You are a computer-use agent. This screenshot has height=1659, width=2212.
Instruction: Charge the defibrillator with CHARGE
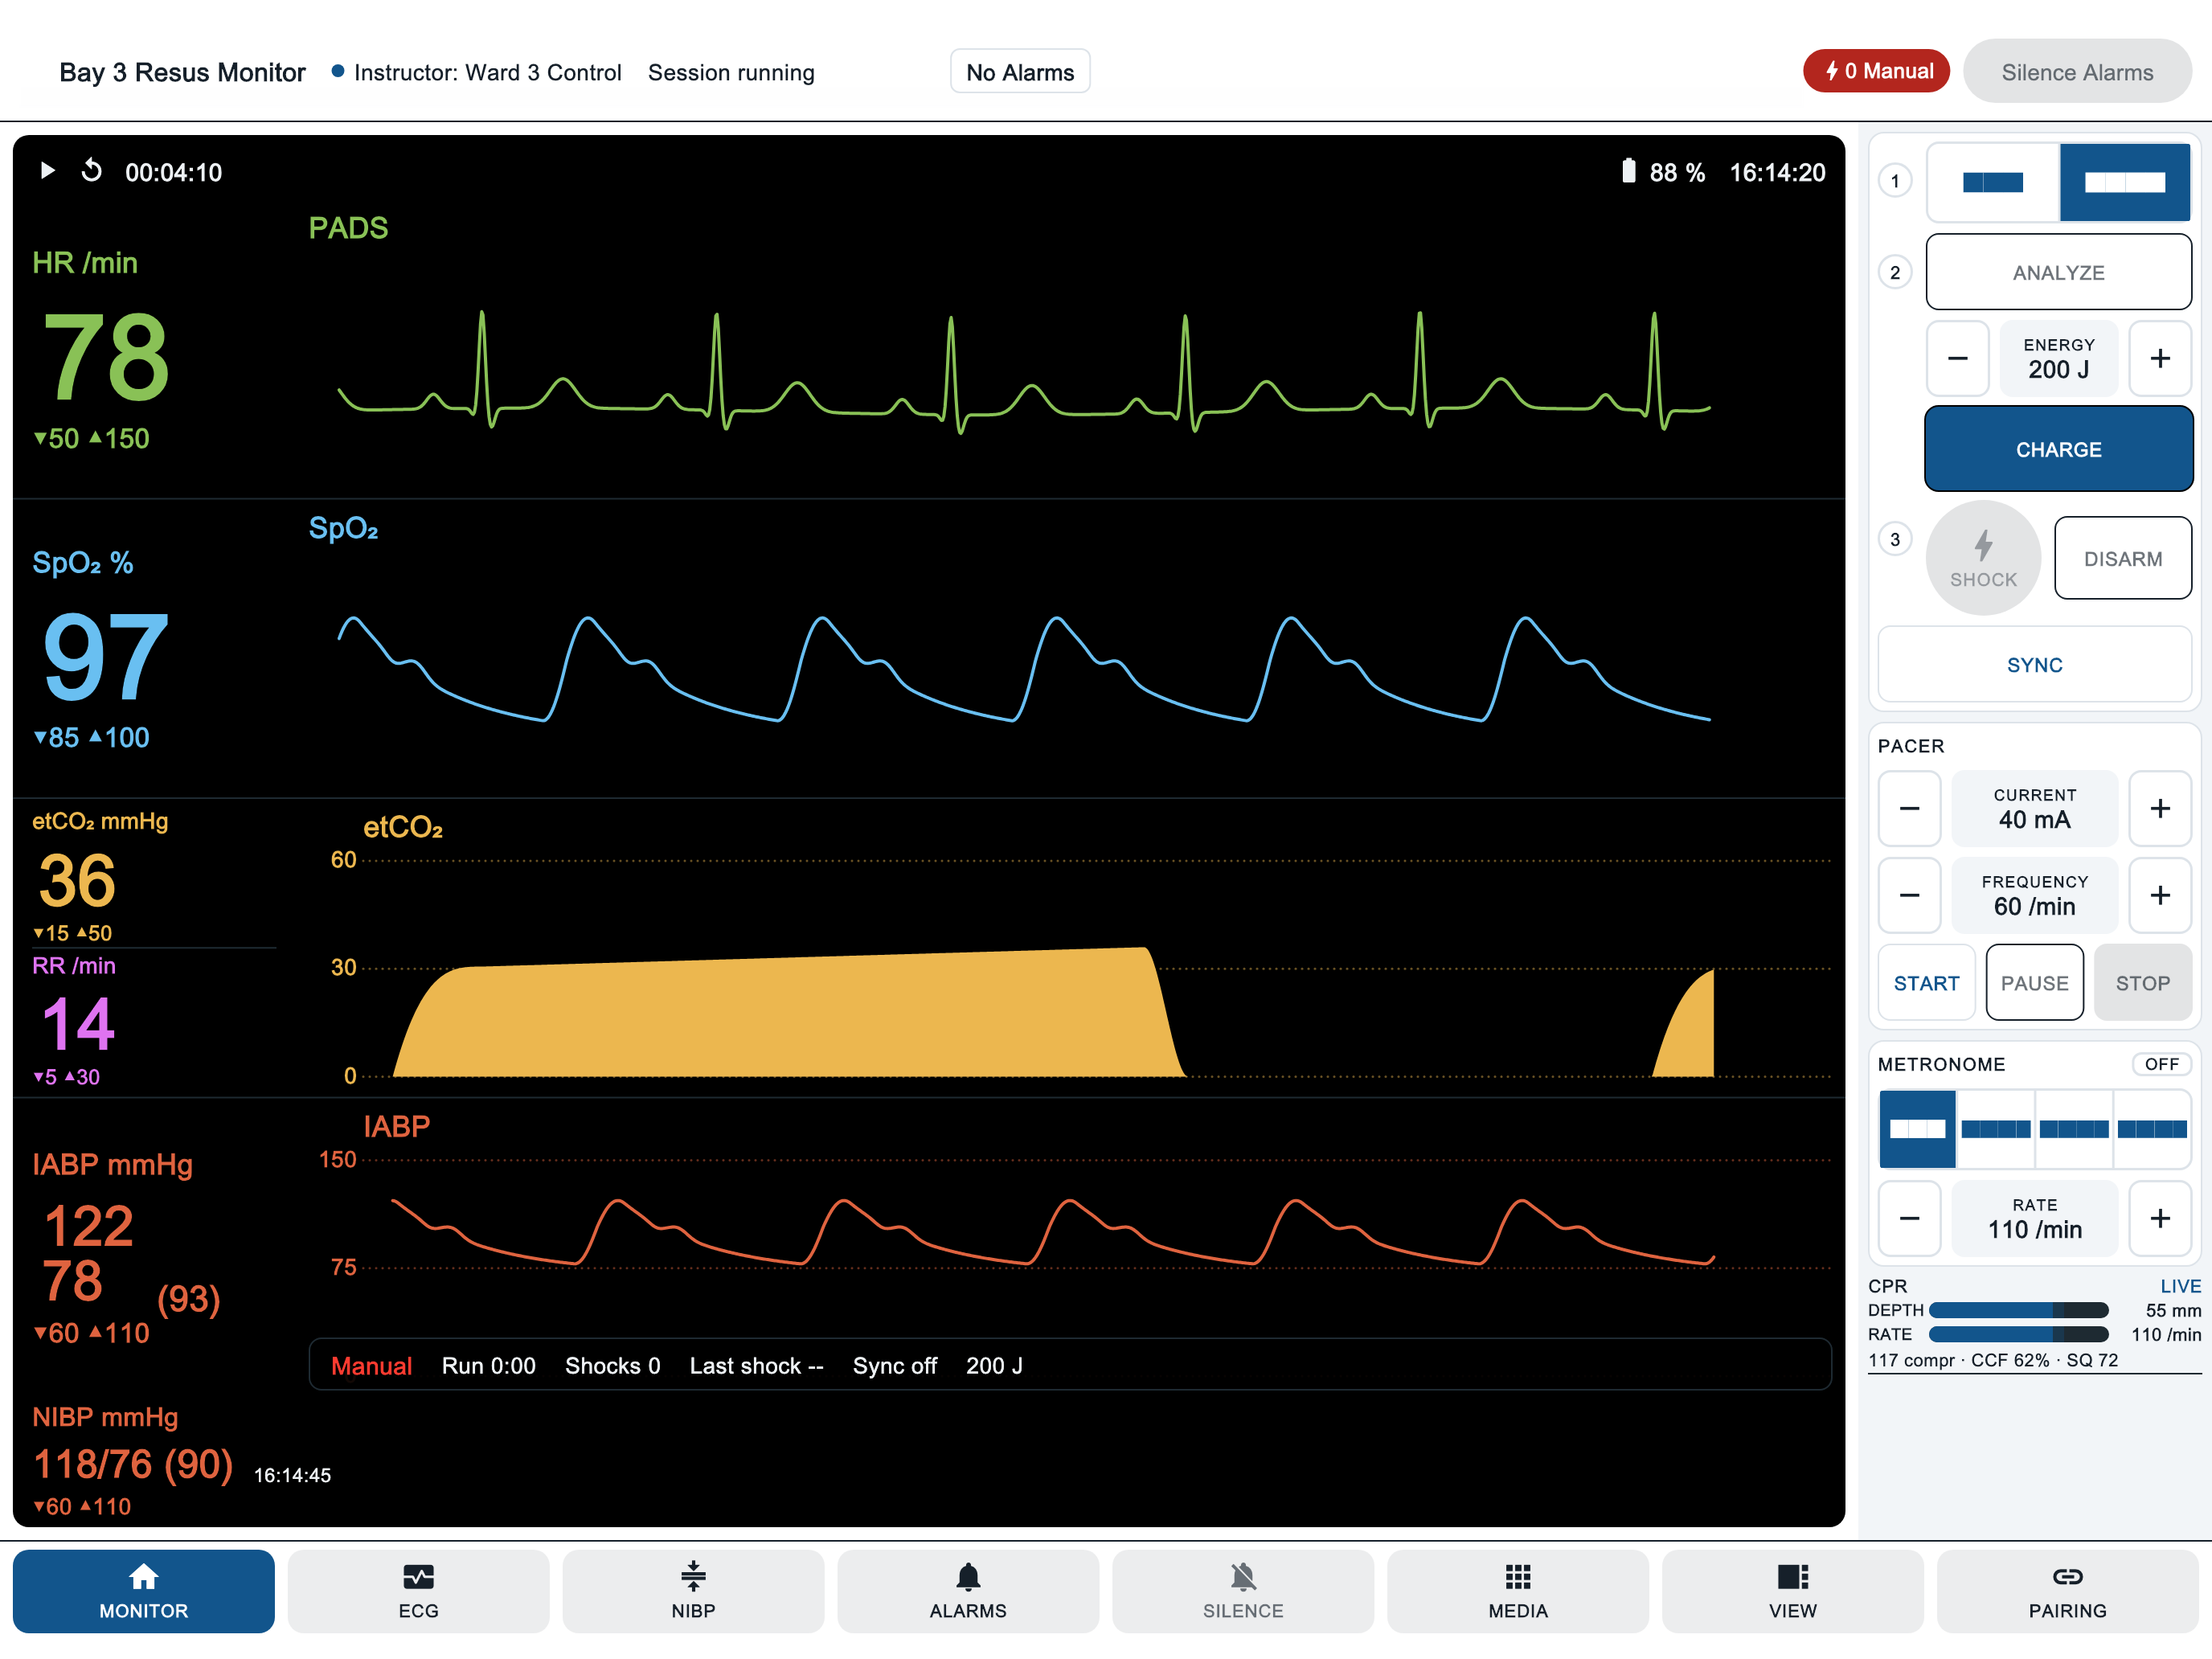(x=2059, y=449)
